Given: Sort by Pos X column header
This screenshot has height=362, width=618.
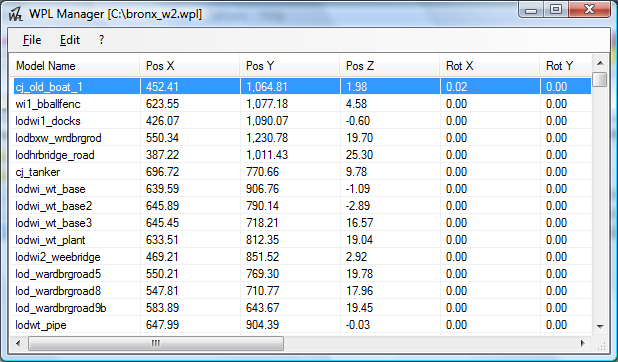Looking at the screenshot, I should [190, 65].
